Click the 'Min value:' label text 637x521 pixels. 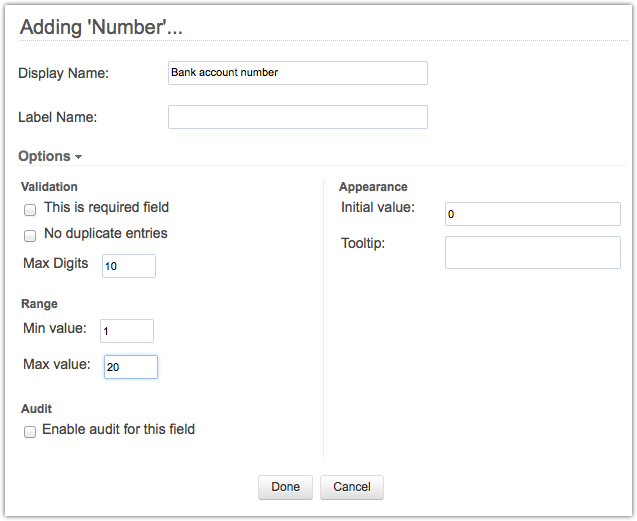55,328
